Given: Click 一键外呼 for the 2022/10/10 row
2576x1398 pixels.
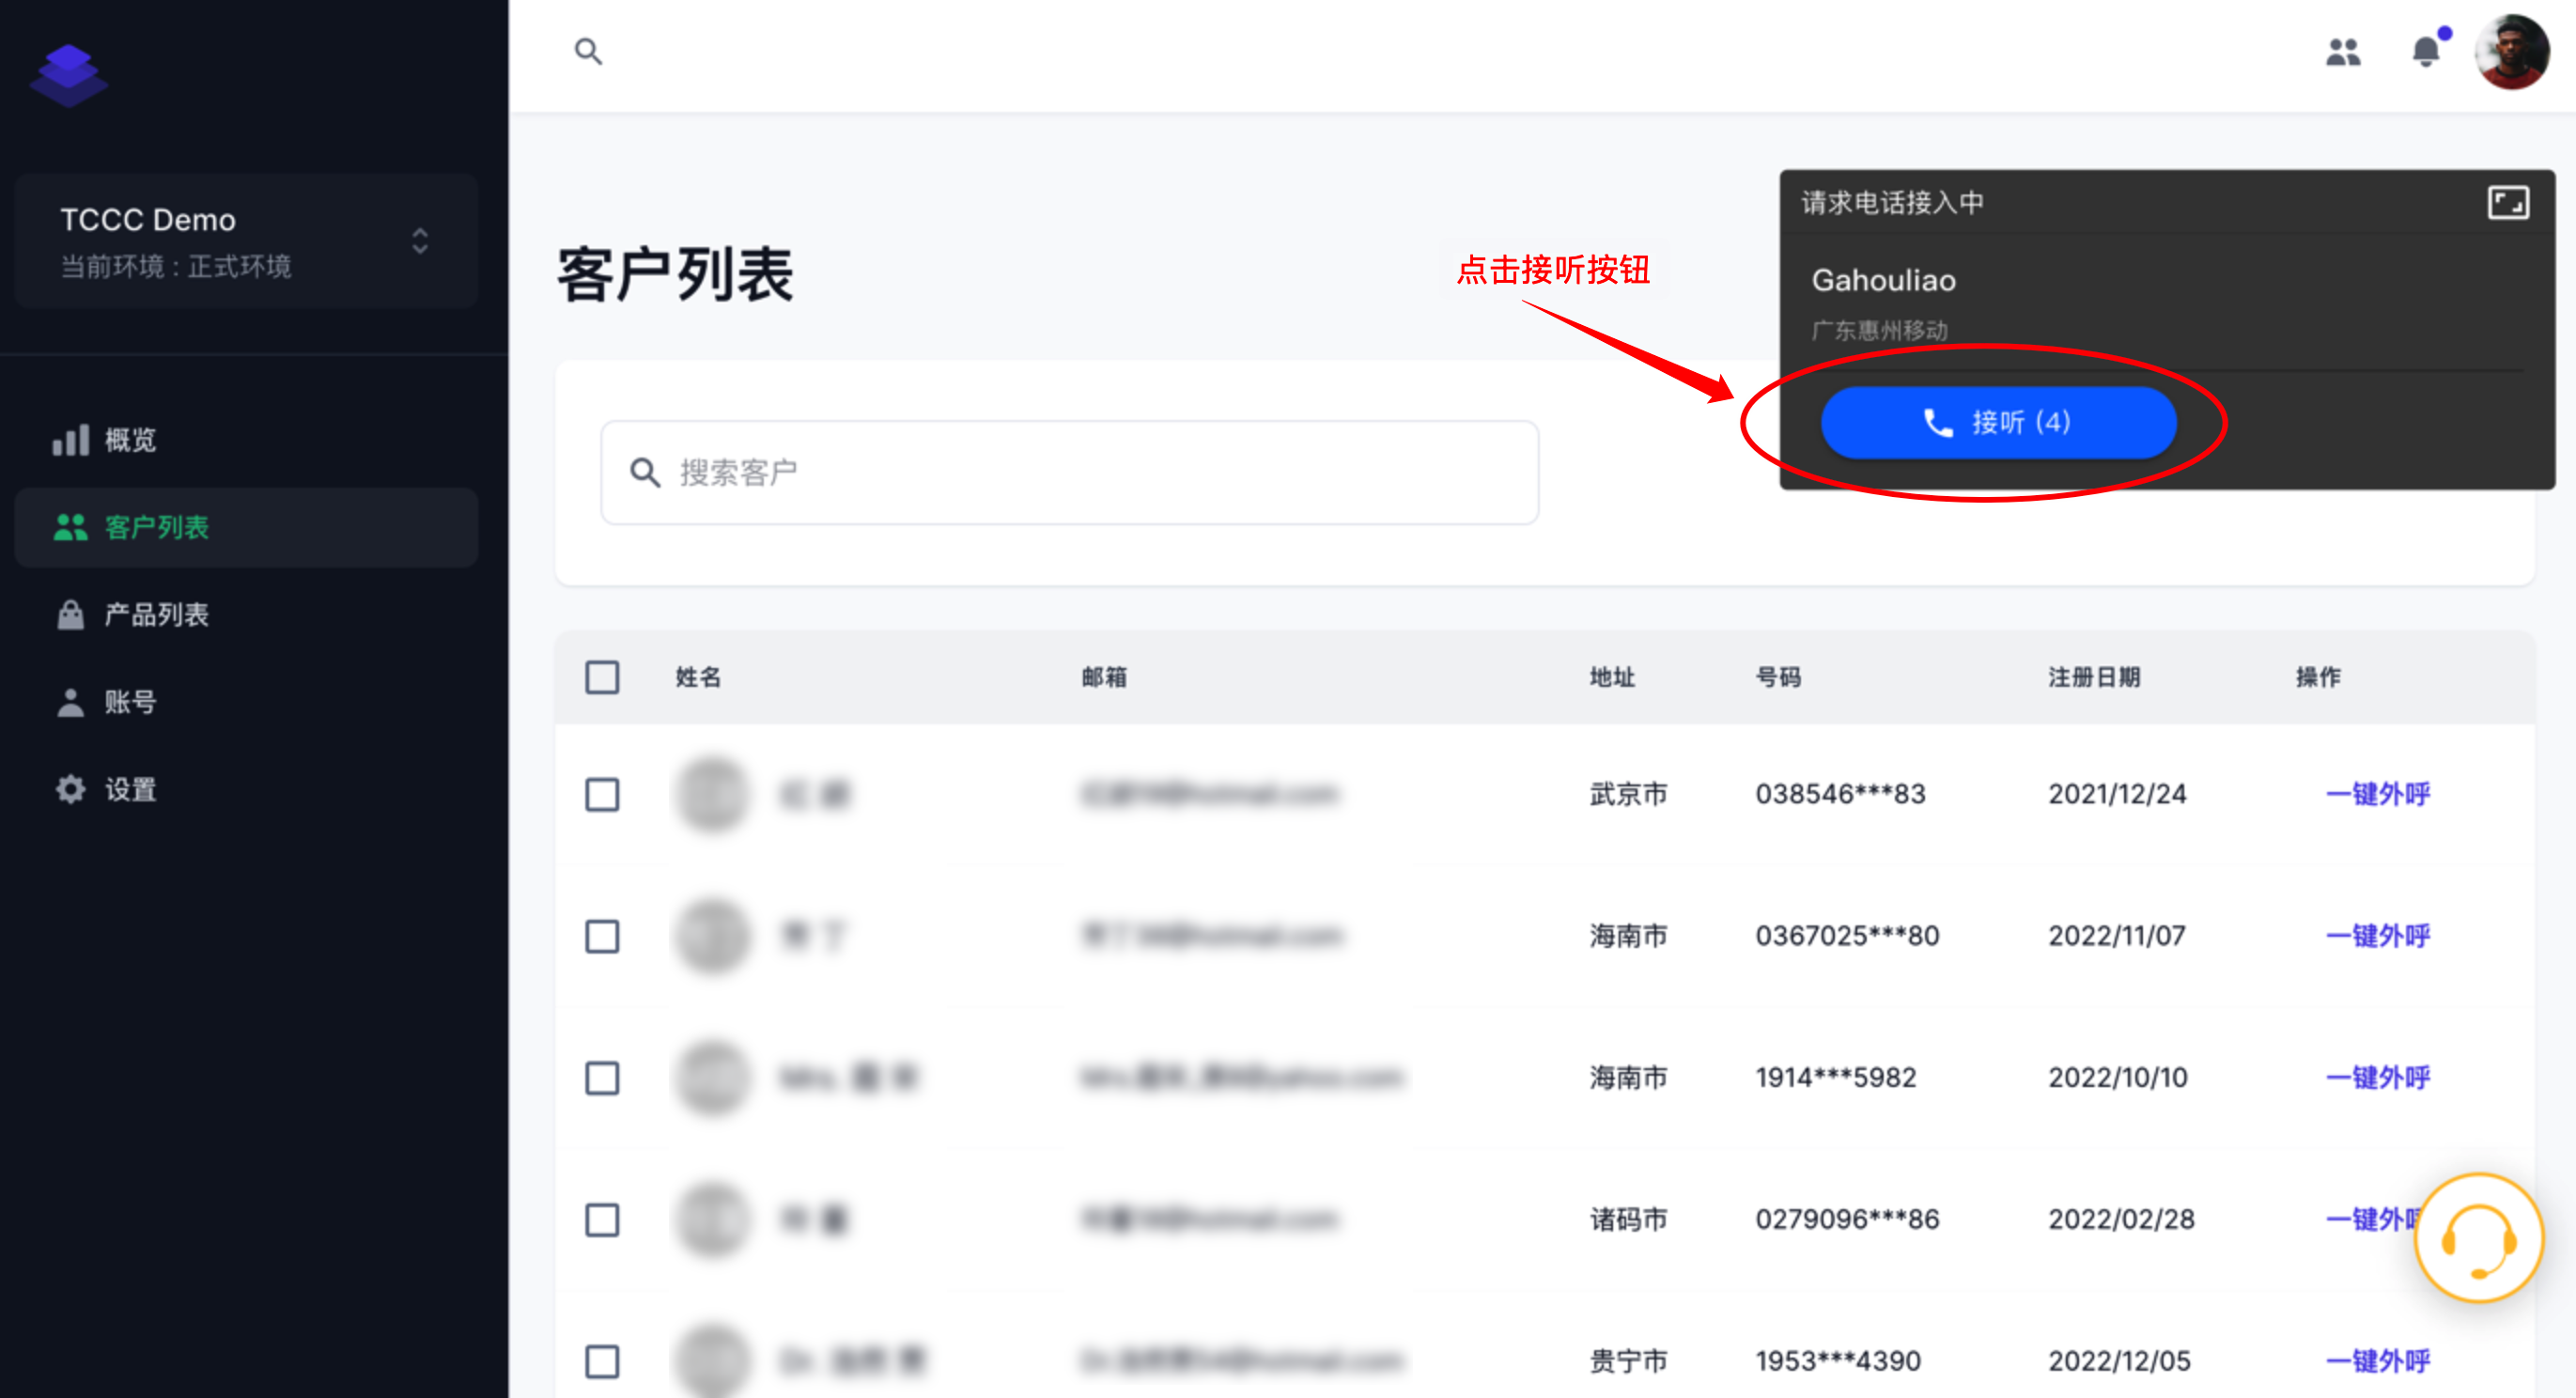Looking at the screenshot, I should click(2377, 1078).
